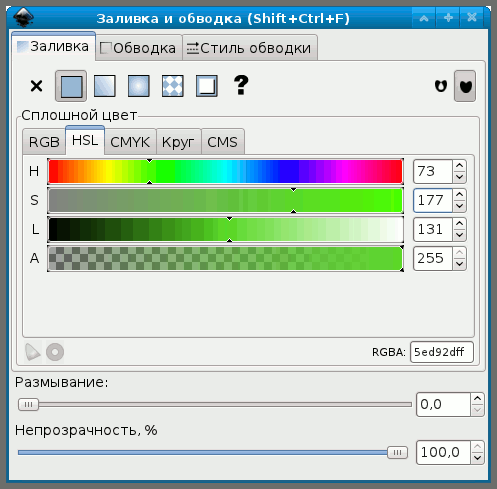Open the Стиль обводки tab
The width and height of the screenshot is (497, 489).
click(250, 48)
